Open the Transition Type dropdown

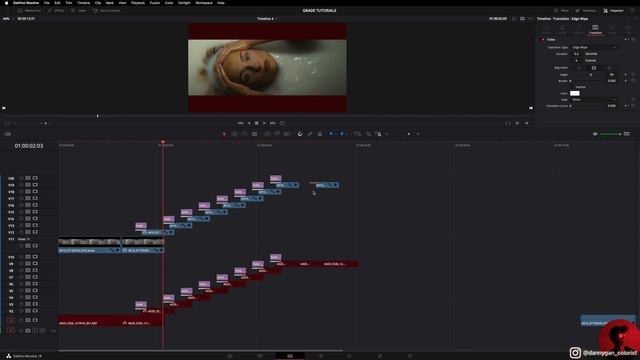pos(594,47)
